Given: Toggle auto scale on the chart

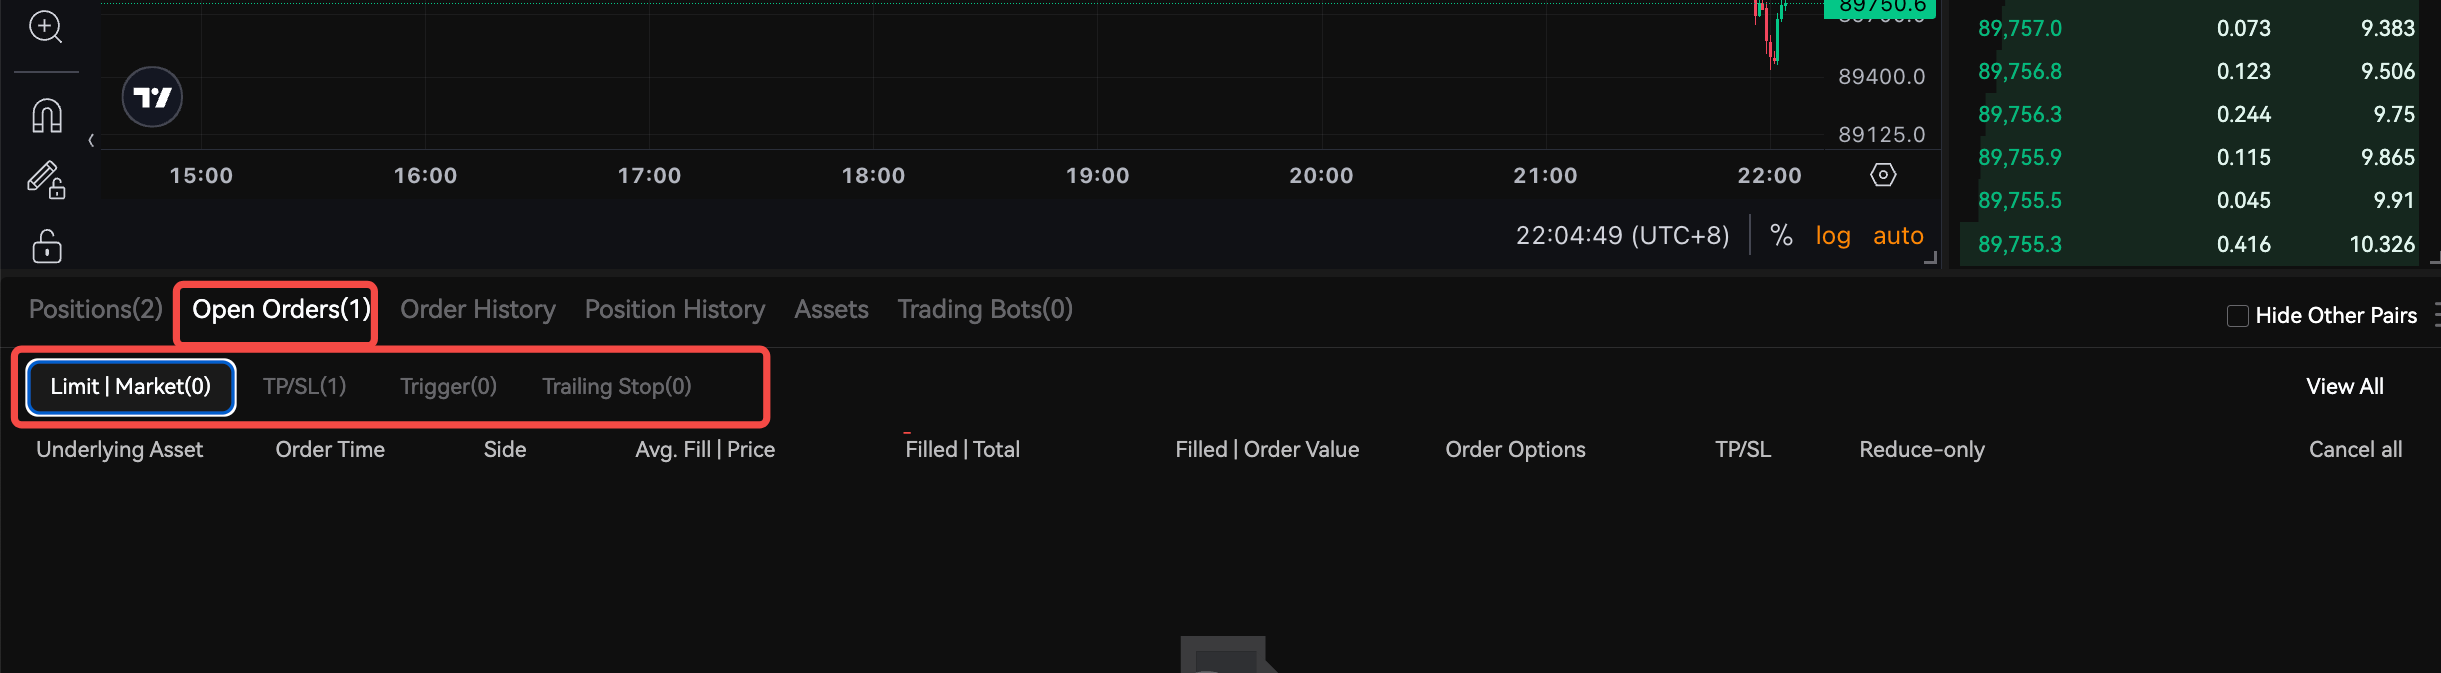Looking at the screenshot, I should [1898, 236].
